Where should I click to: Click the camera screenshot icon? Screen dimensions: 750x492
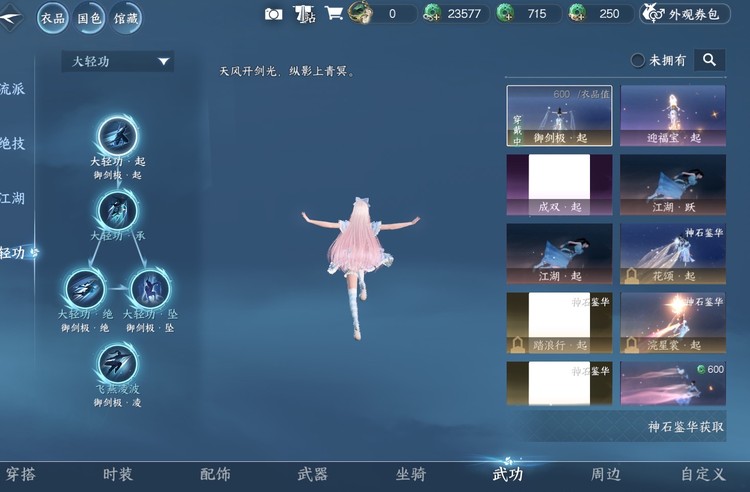274,14
